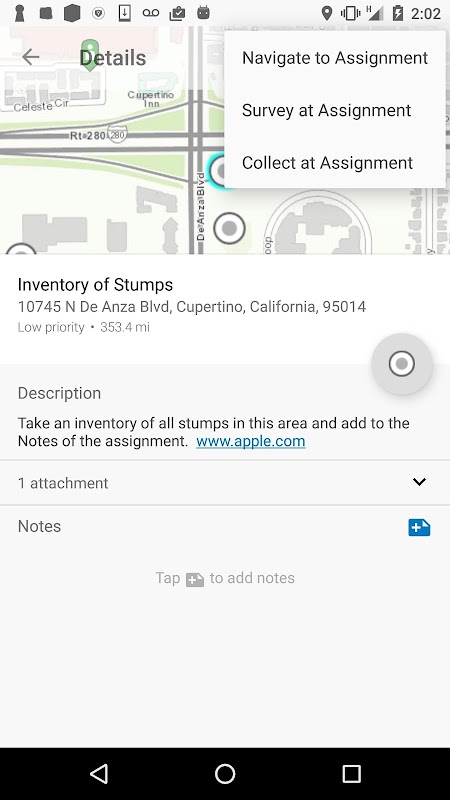This screenshot has height=800, width=450.
Task: Tap the floating assignment location button
Action: (402, 363)
